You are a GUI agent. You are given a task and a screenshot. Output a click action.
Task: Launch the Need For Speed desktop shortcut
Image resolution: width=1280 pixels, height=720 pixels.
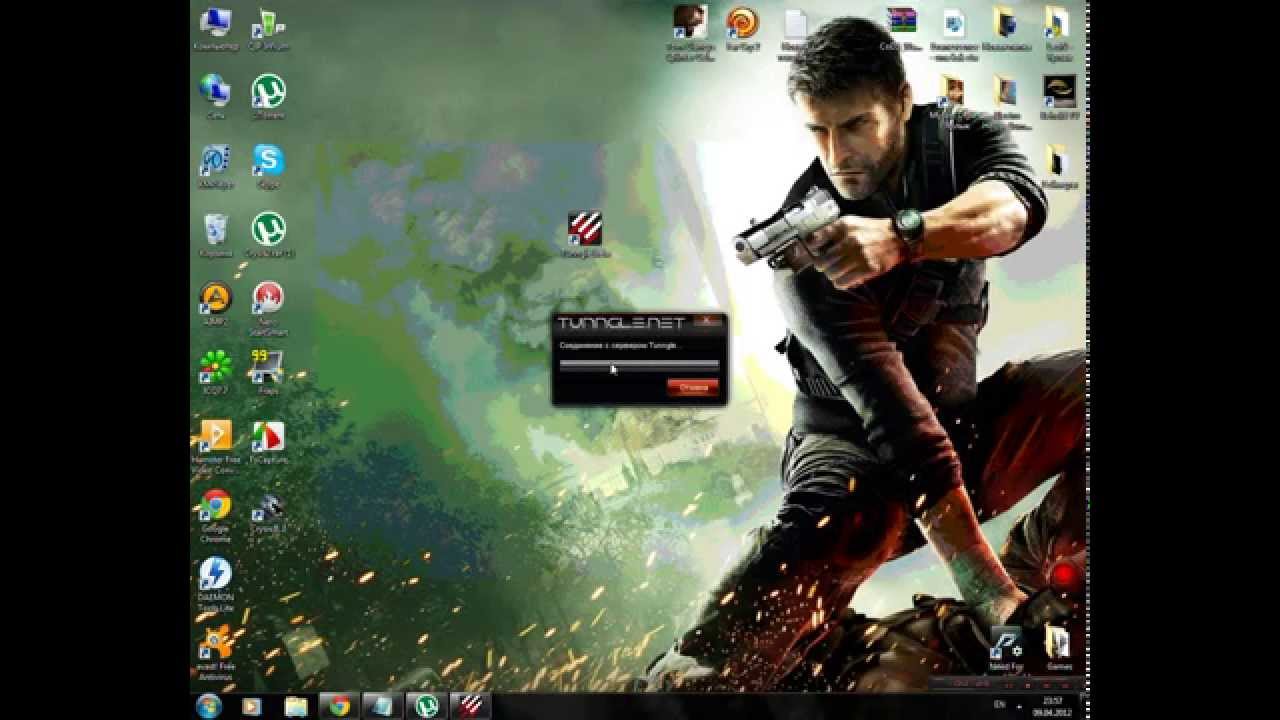1005,650
